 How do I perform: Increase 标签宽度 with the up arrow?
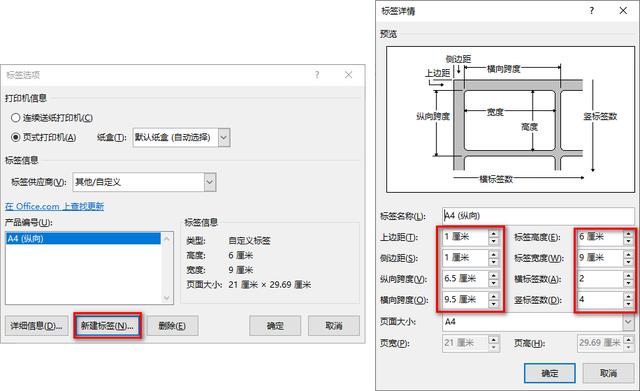pyautogui.click(x=629, y=254)
